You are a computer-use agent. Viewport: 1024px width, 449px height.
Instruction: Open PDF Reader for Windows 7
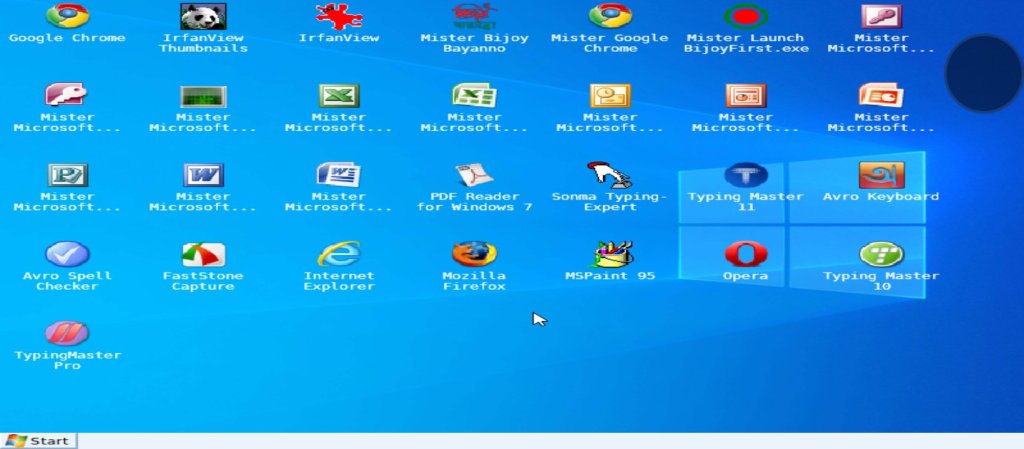(x=474, y=176)
